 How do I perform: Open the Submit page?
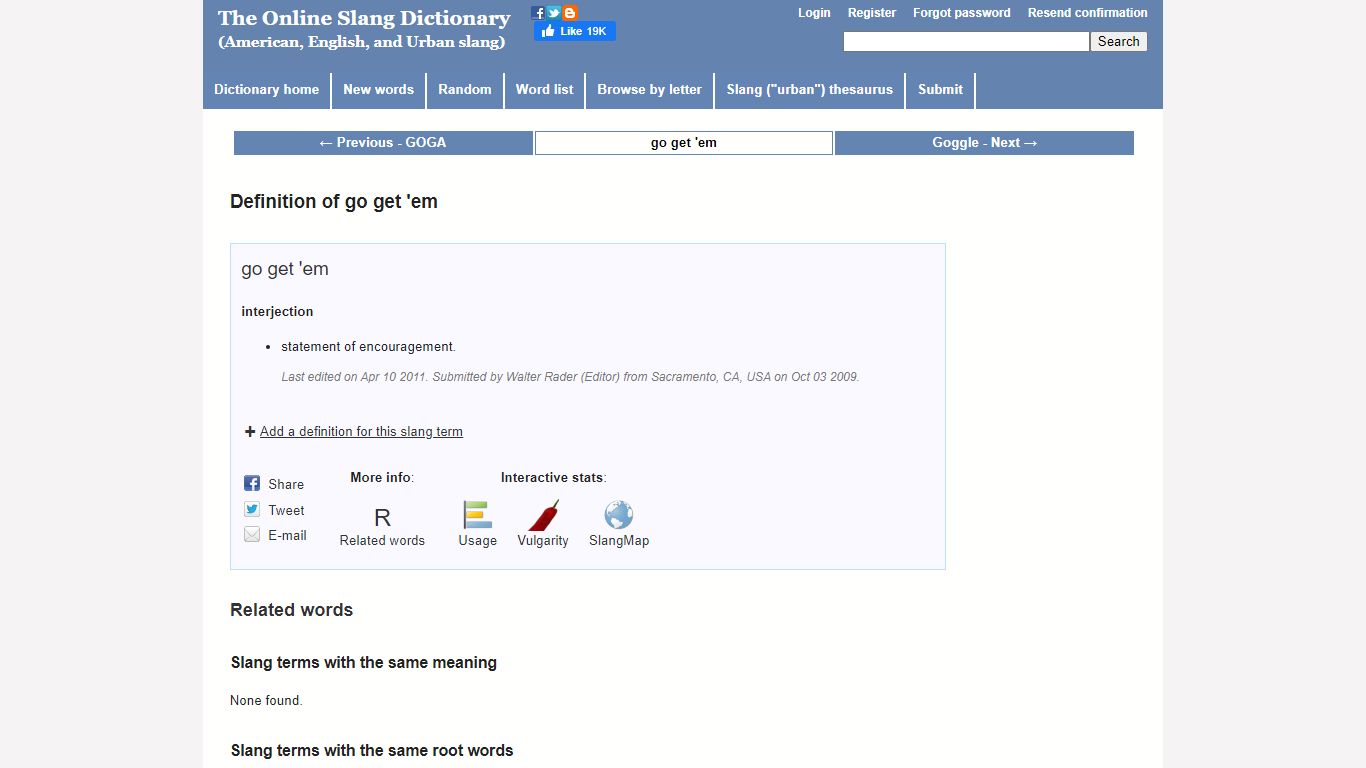point(941,89)
